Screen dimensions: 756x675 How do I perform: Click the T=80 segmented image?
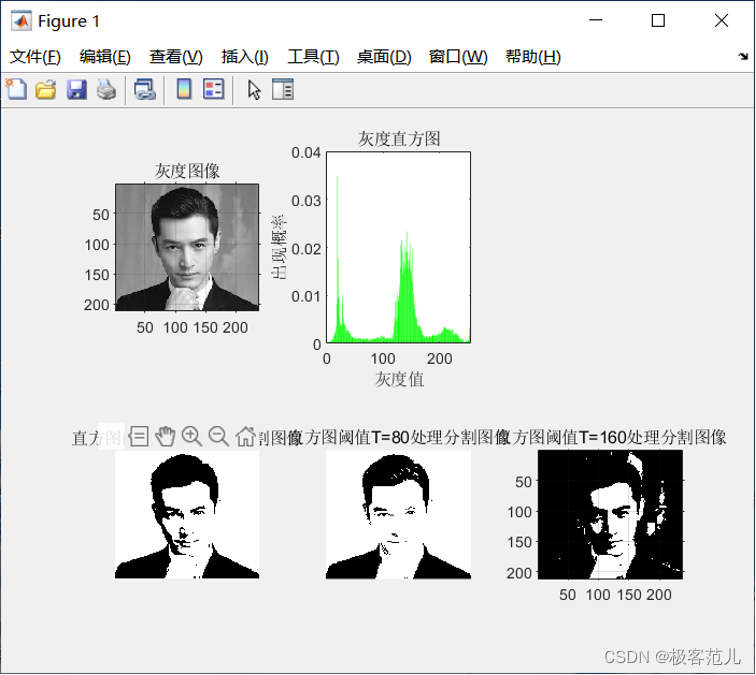coord(398,514)
